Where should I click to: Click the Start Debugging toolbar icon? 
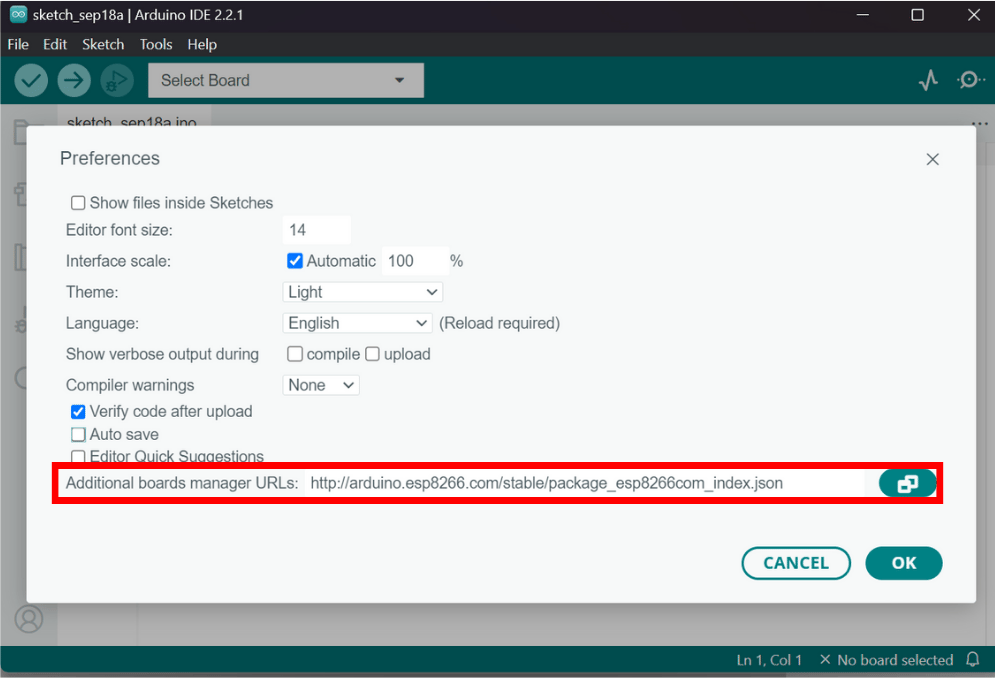tap(117, 81)
